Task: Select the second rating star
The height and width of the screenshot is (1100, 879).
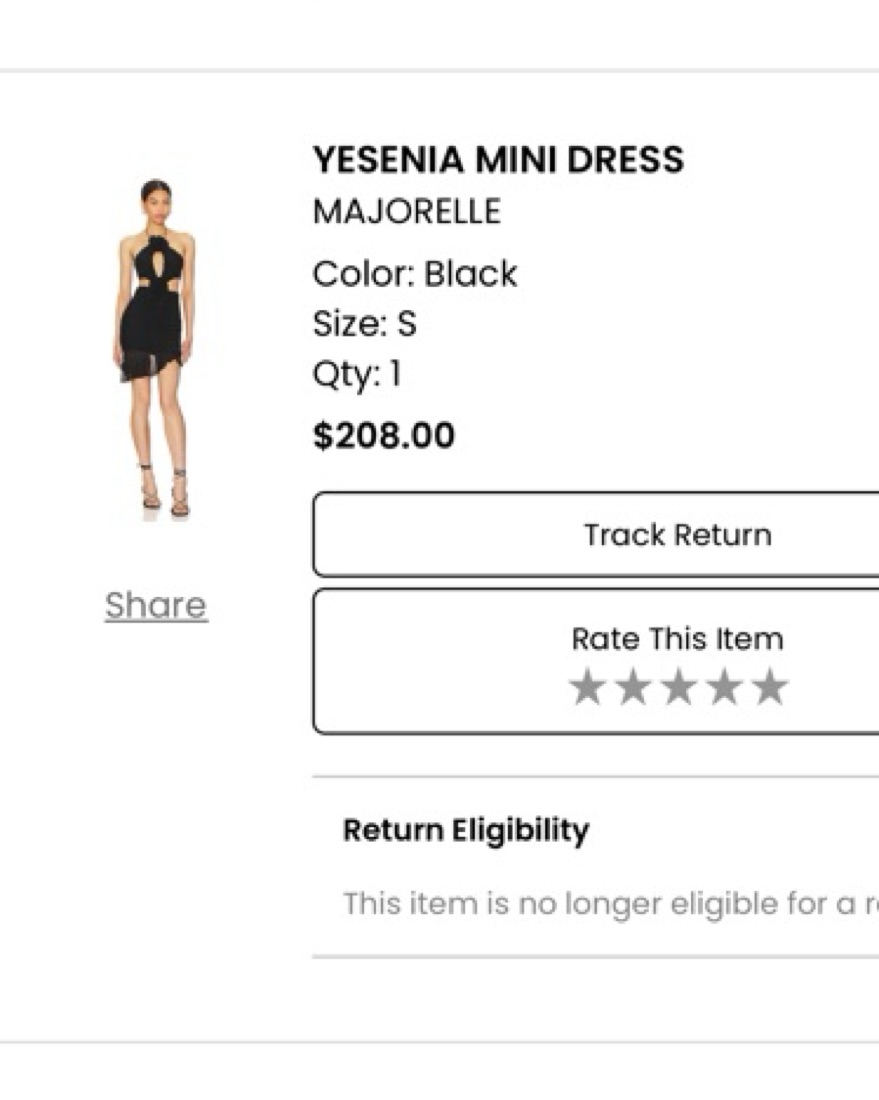Action: (x=633, y=688)
